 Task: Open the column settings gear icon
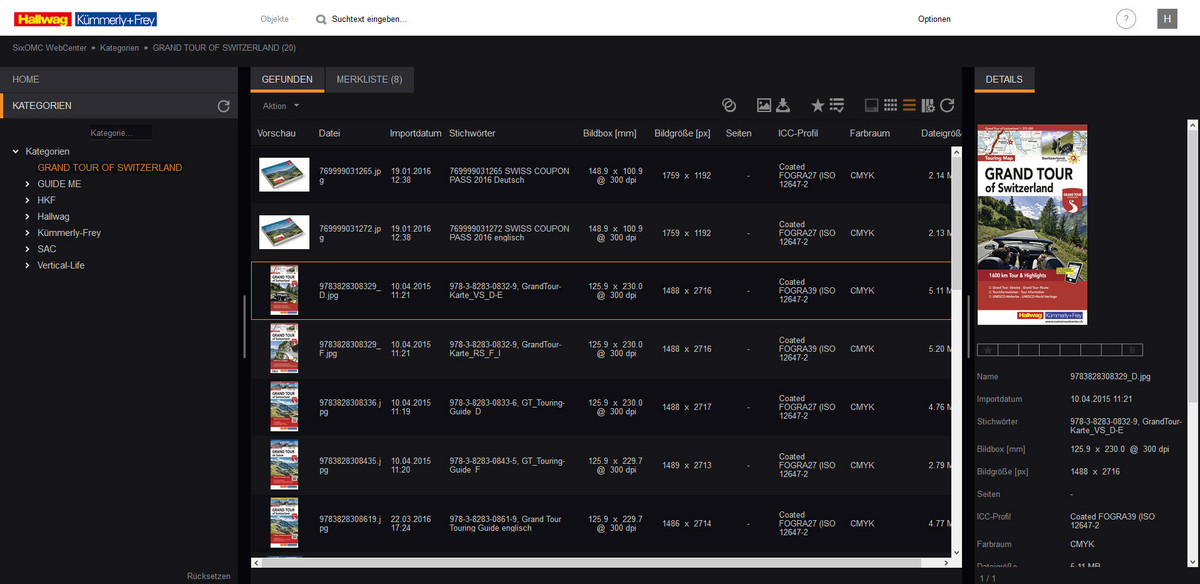click(x=928, y=105)
